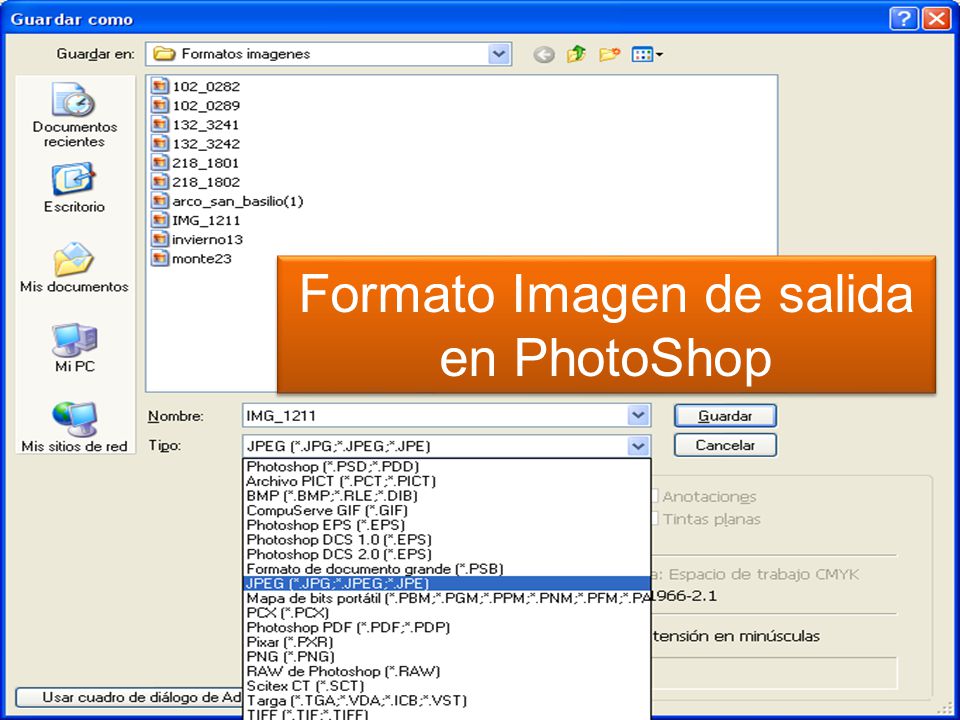Click the Cancelar button
The height and width of the screenshot is (720, 960).
click(725, 445)
